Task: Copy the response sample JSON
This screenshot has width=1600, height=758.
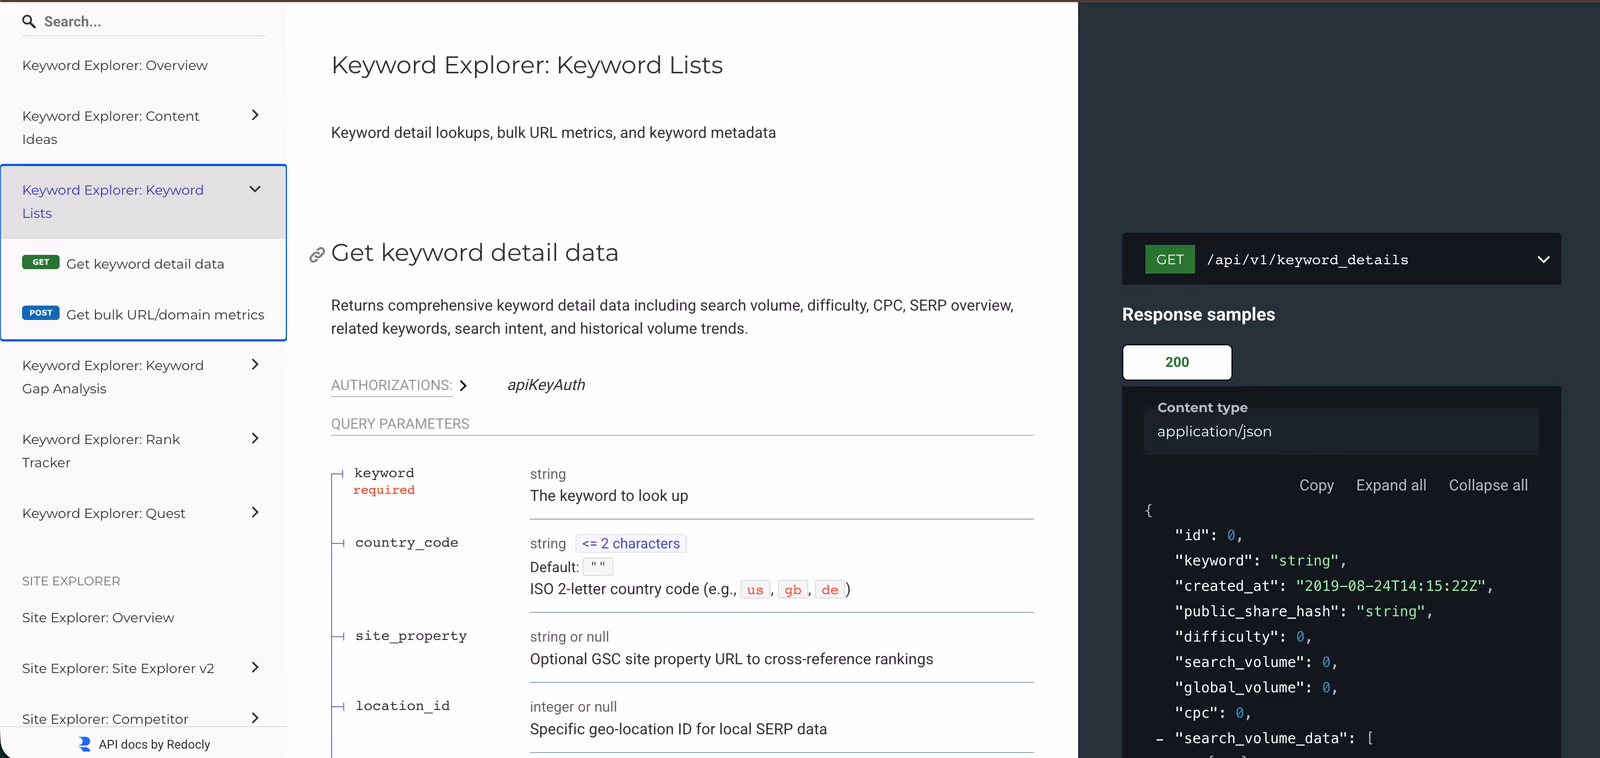Action: [1316, 485]
